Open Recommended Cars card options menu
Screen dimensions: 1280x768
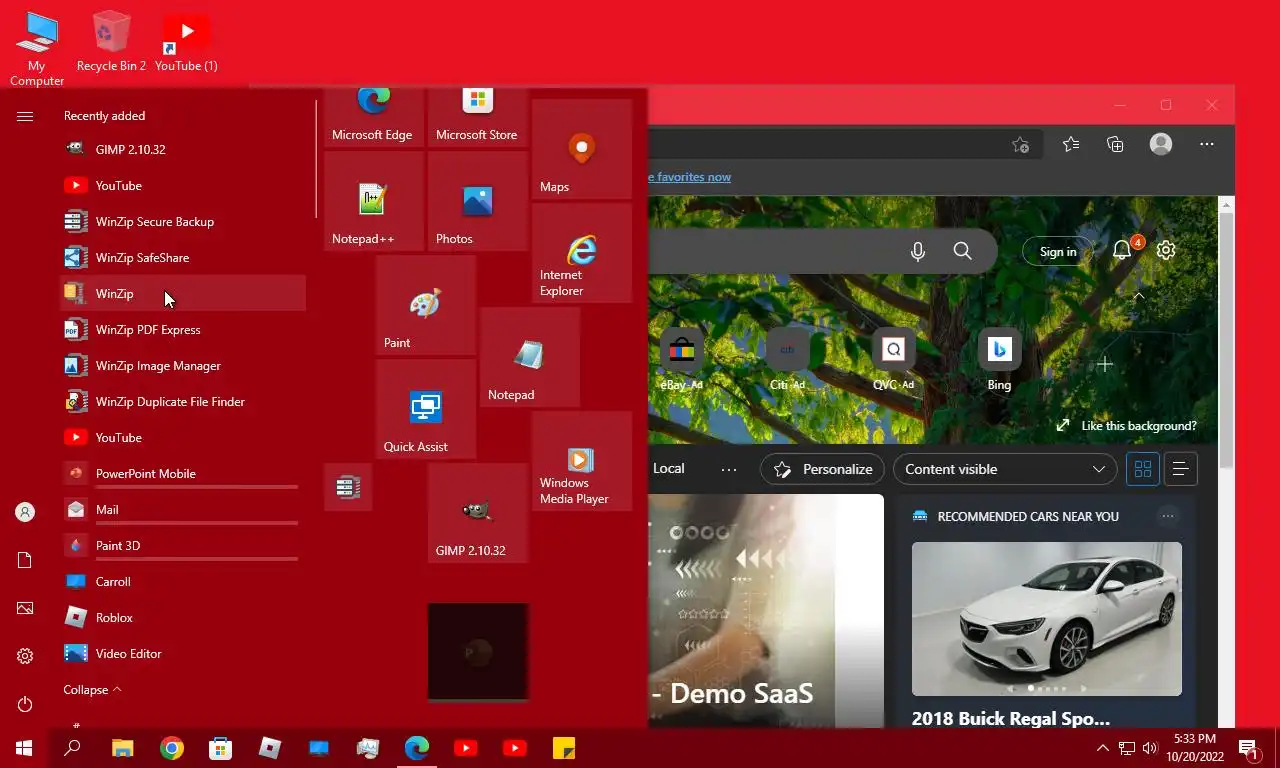click(x=1167, y=516)
